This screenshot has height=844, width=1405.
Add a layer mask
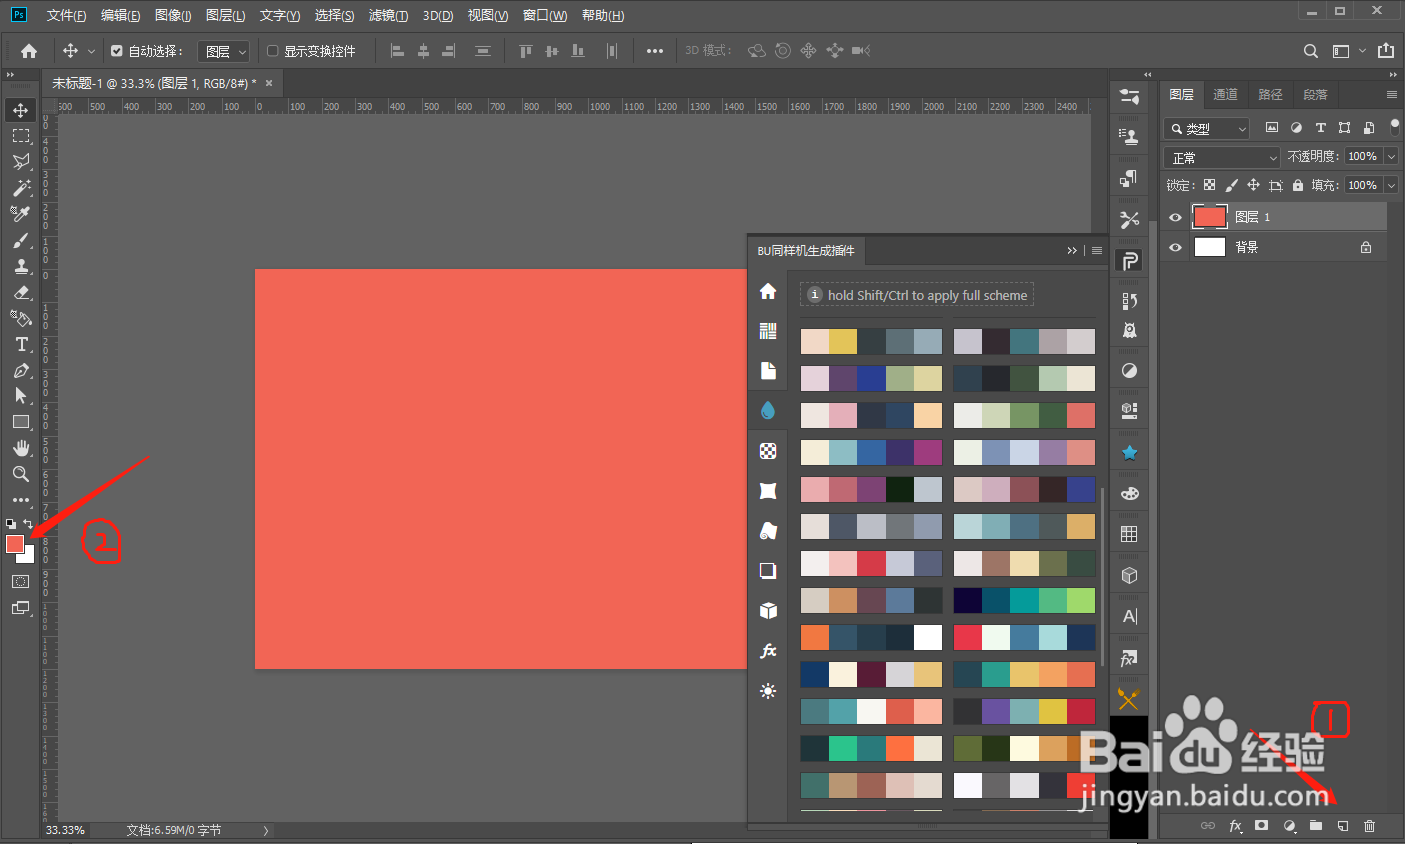tap(1262, 826)
